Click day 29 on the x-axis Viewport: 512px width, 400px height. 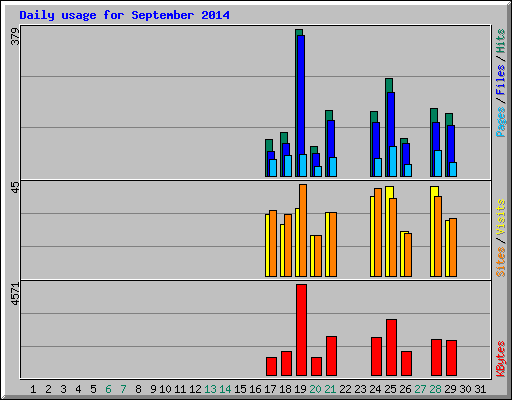pyautogui.click(x=450, y=389)
